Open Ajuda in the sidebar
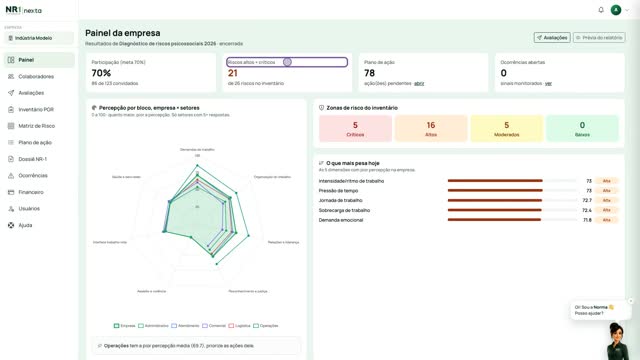 [x=39, y=225]
